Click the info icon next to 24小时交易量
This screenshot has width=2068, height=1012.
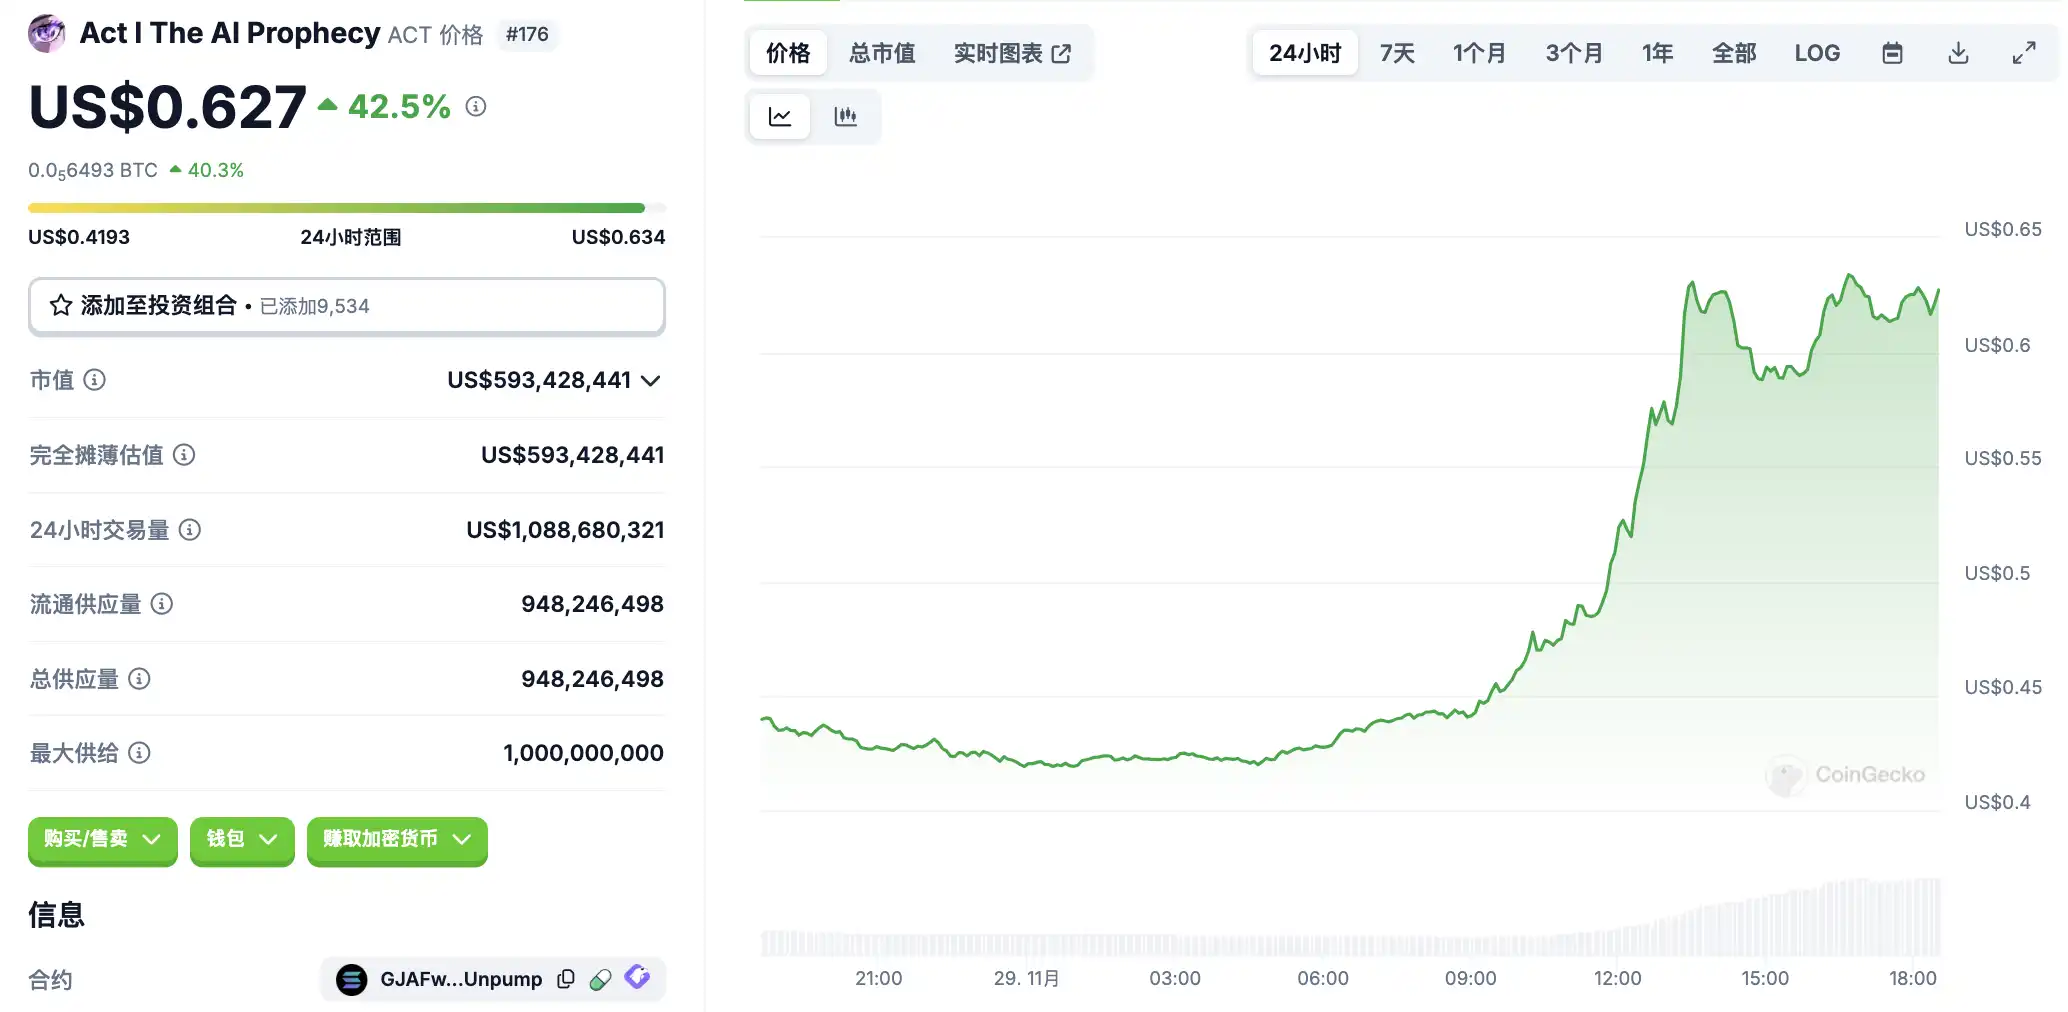click(190, 530)
